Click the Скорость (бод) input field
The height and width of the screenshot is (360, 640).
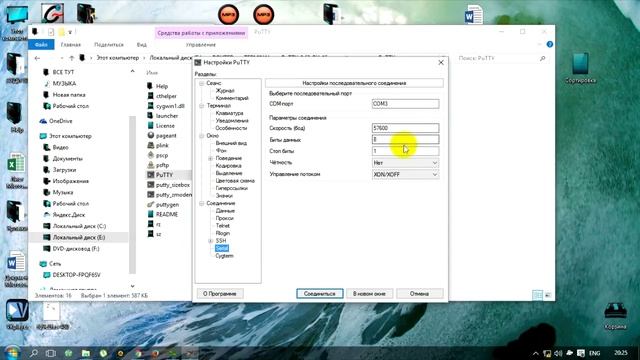405,128
